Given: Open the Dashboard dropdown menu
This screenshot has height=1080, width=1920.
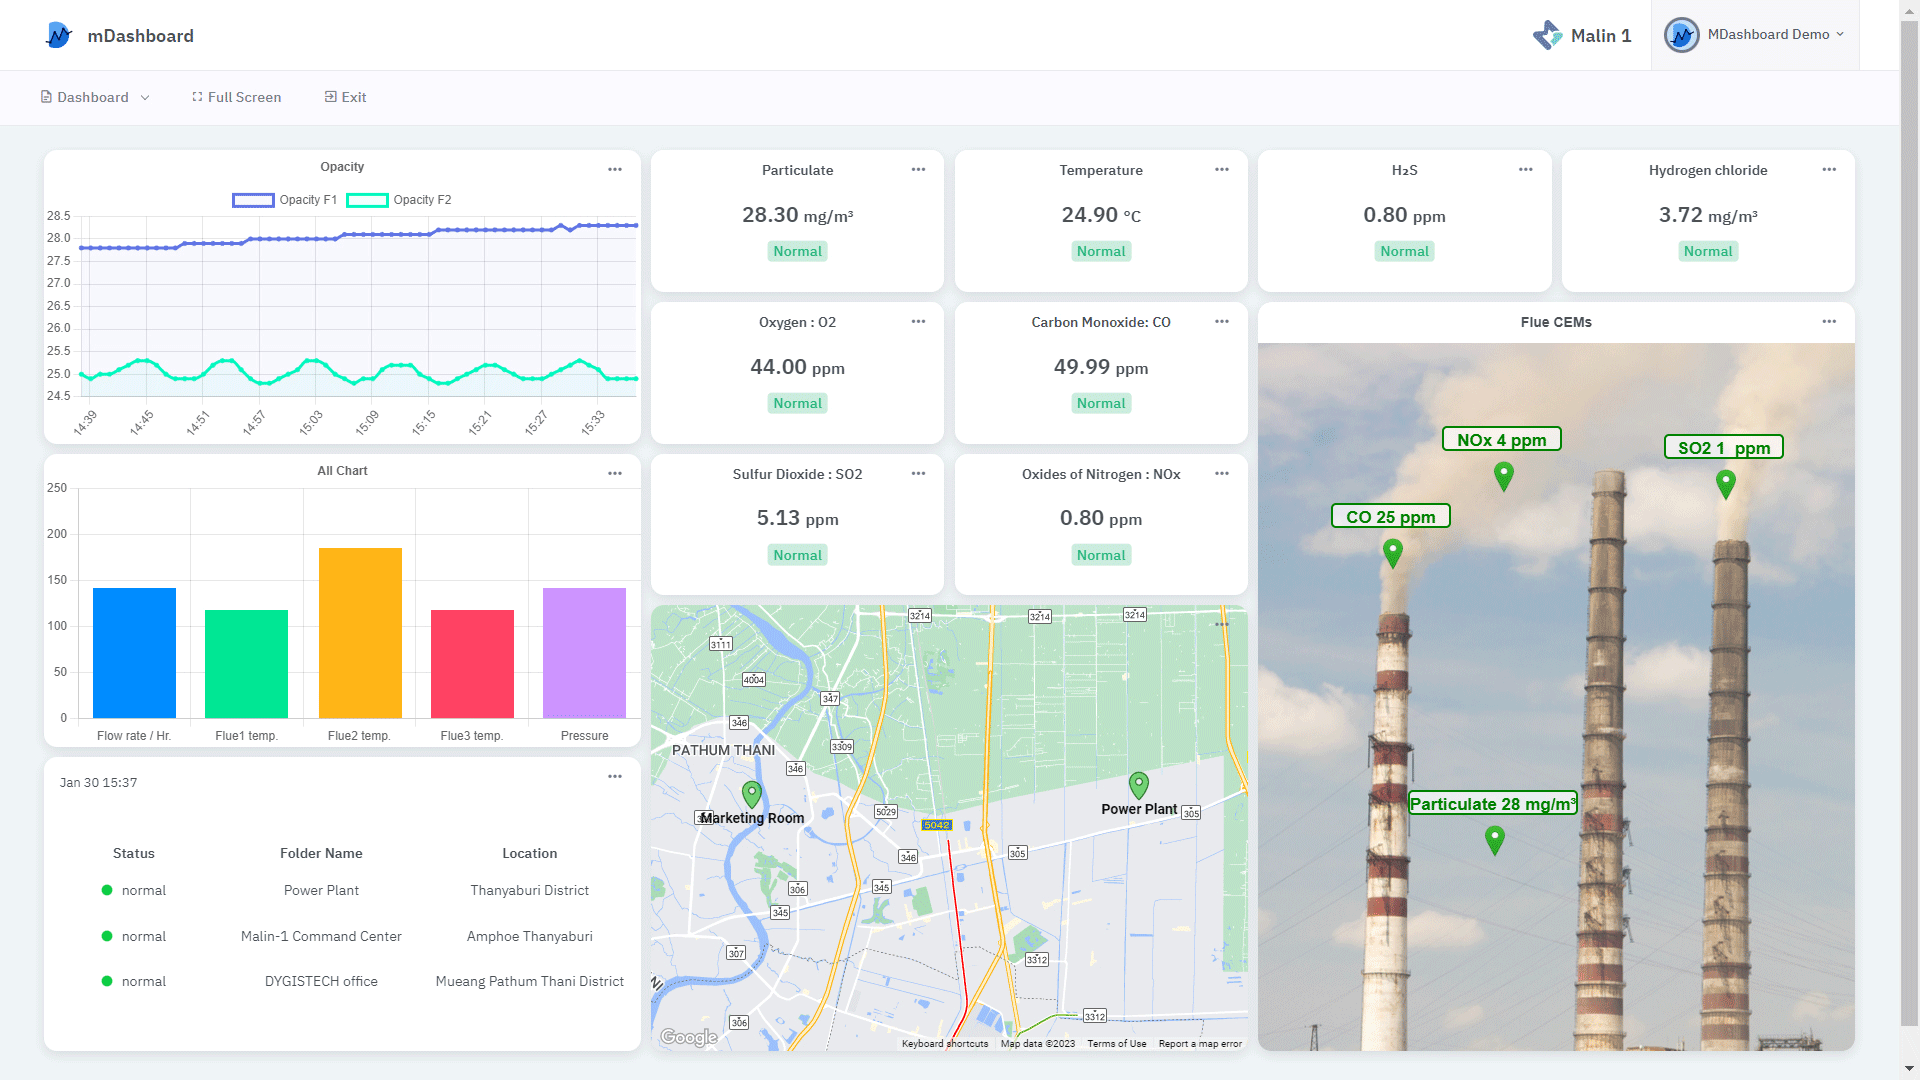Looking at the screenshot, I should point(95,97).
